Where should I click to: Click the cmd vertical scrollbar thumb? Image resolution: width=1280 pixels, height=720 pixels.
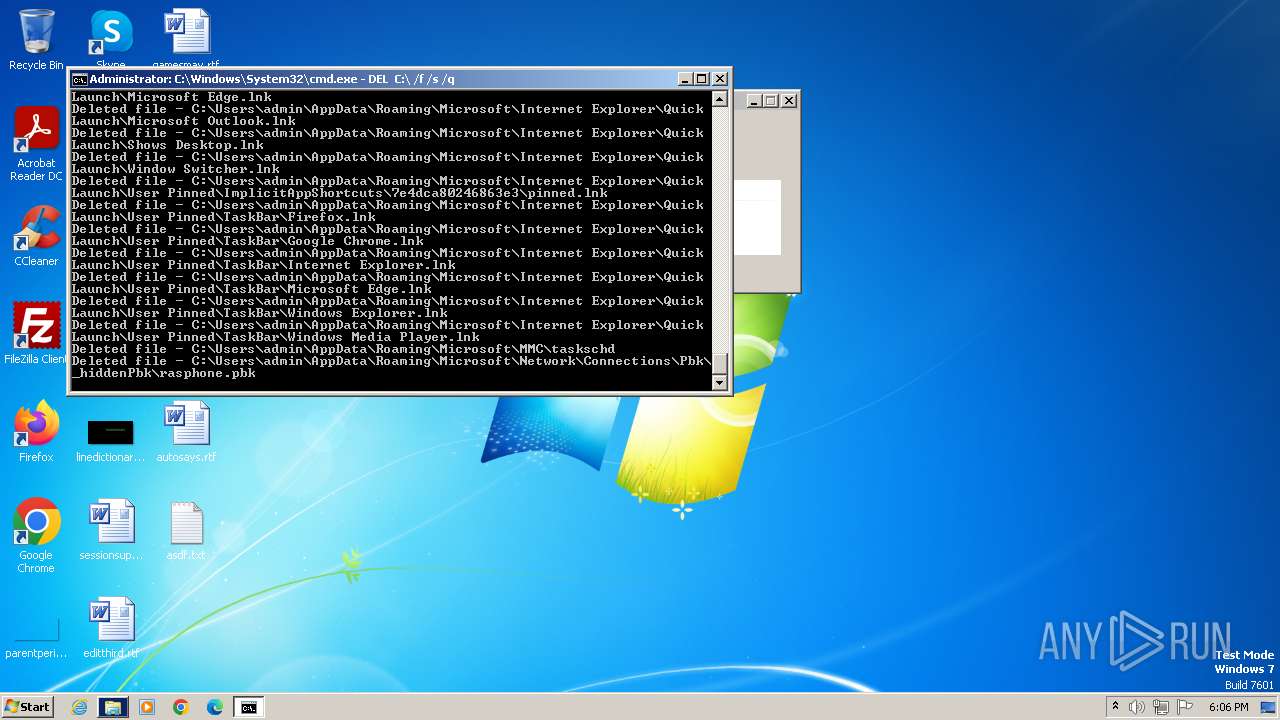point(719,364)
